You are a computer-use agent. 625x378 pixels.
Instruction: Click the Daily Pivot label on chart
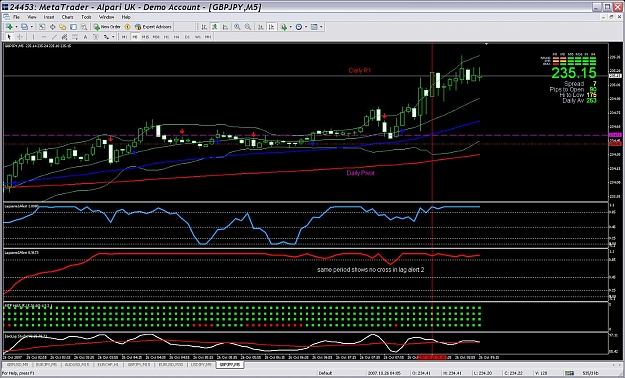[360, 173]
